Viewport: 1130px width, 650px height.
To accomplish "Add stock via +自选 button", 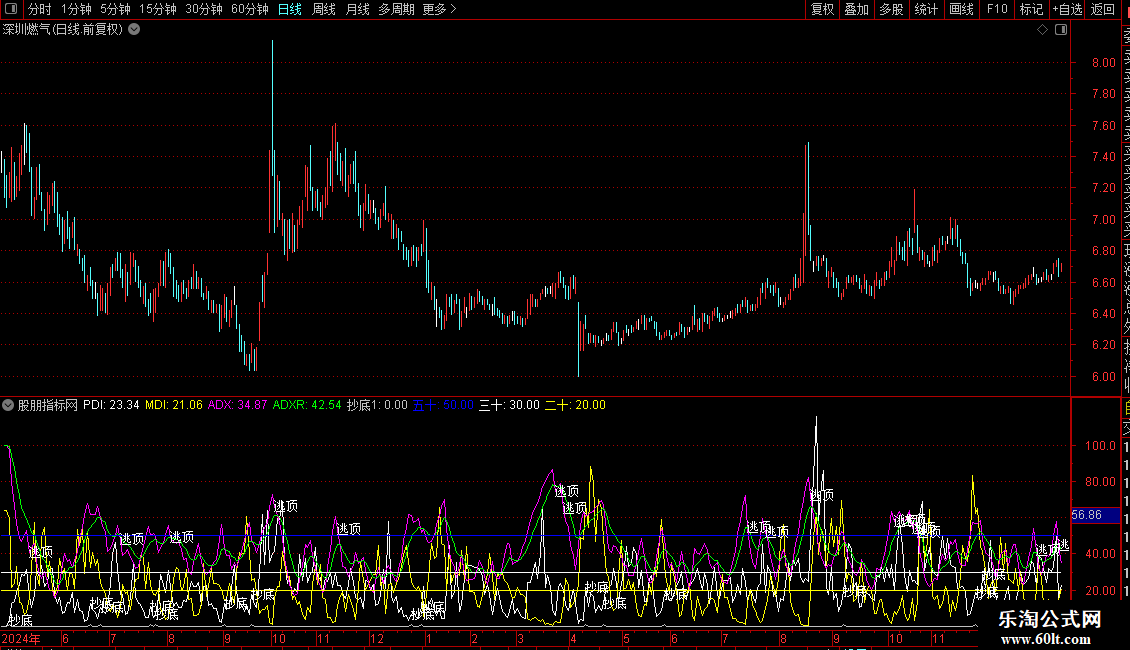I will point(1067,9).
